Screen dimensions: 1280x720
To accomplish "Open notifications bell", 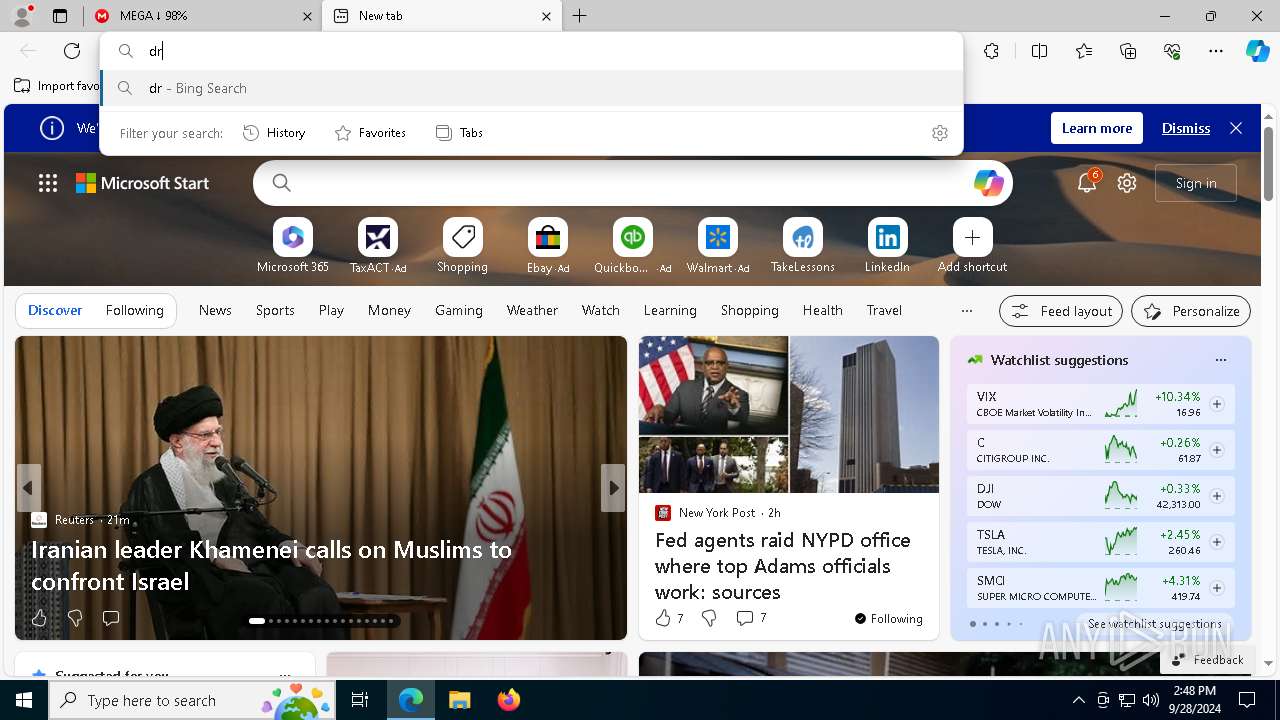I will click(1087, 183).
